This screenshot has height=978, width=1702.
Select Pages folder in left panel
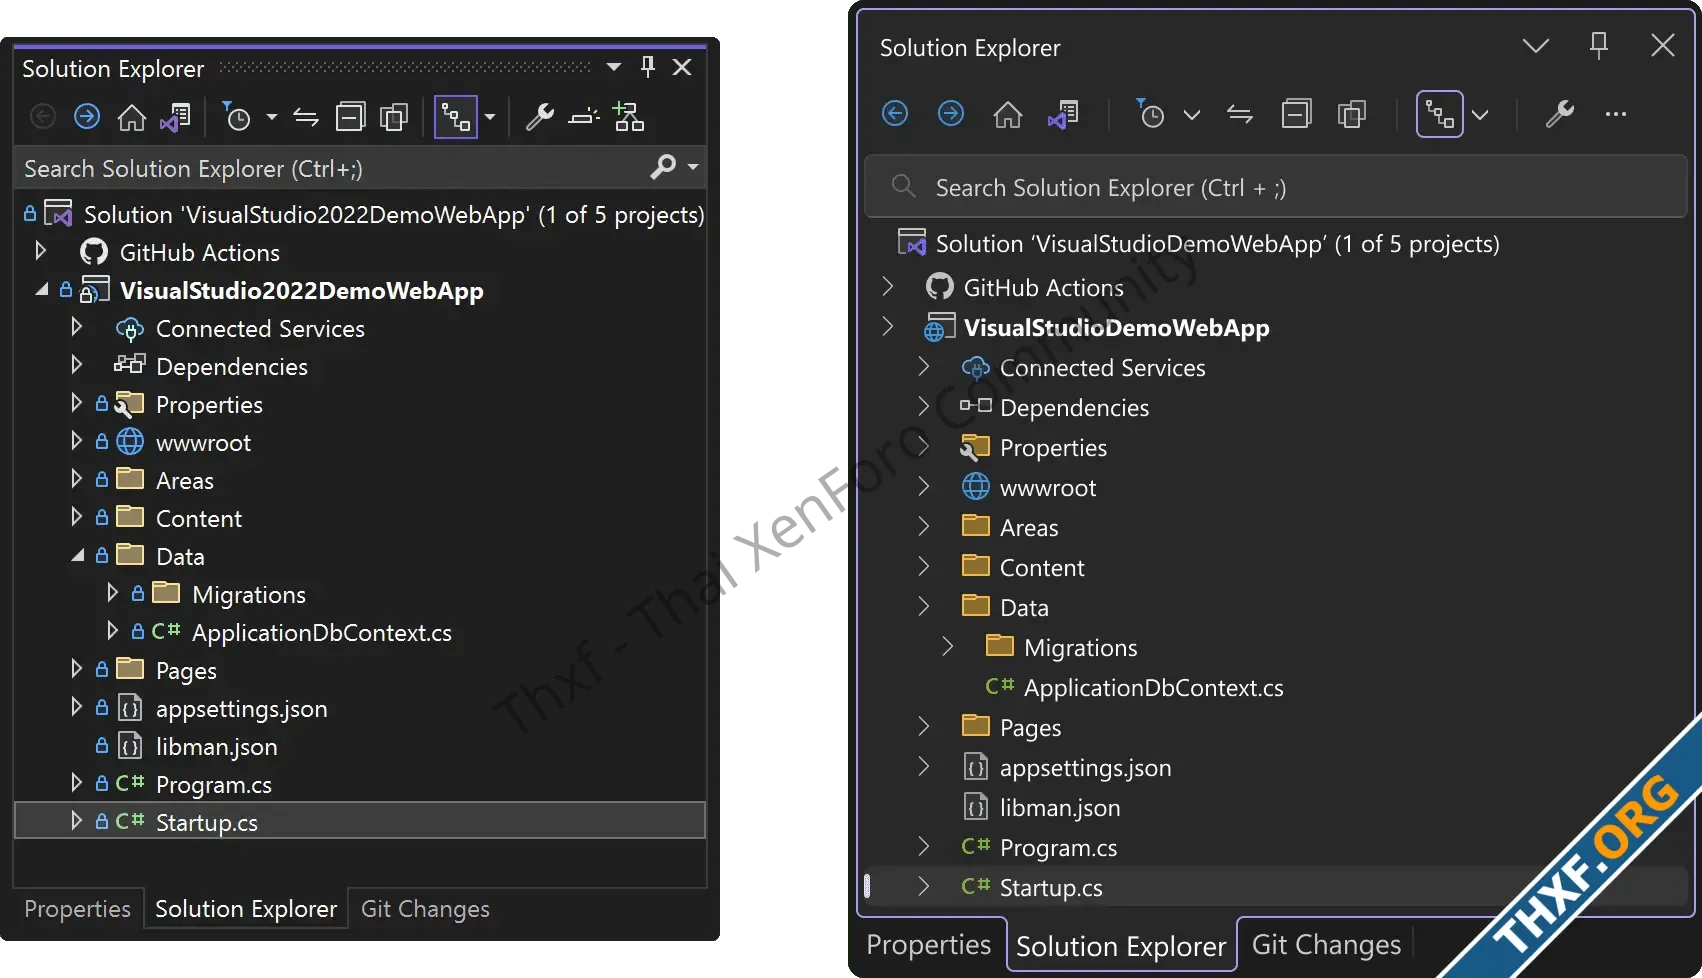click(186, 671)
